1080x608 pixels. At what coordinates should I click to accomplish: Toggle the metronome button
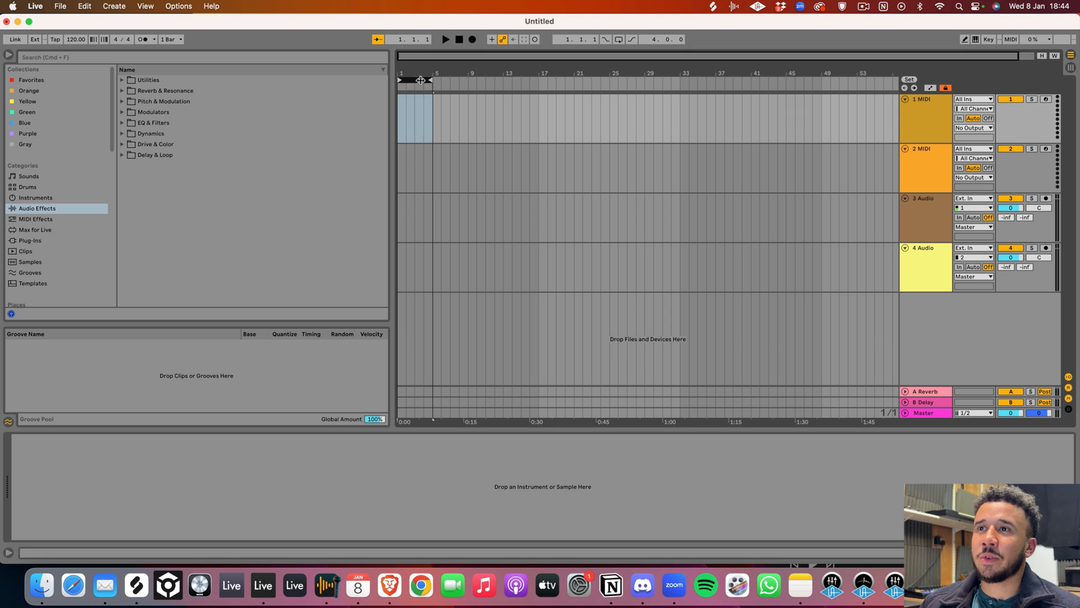tap(142, 40)
